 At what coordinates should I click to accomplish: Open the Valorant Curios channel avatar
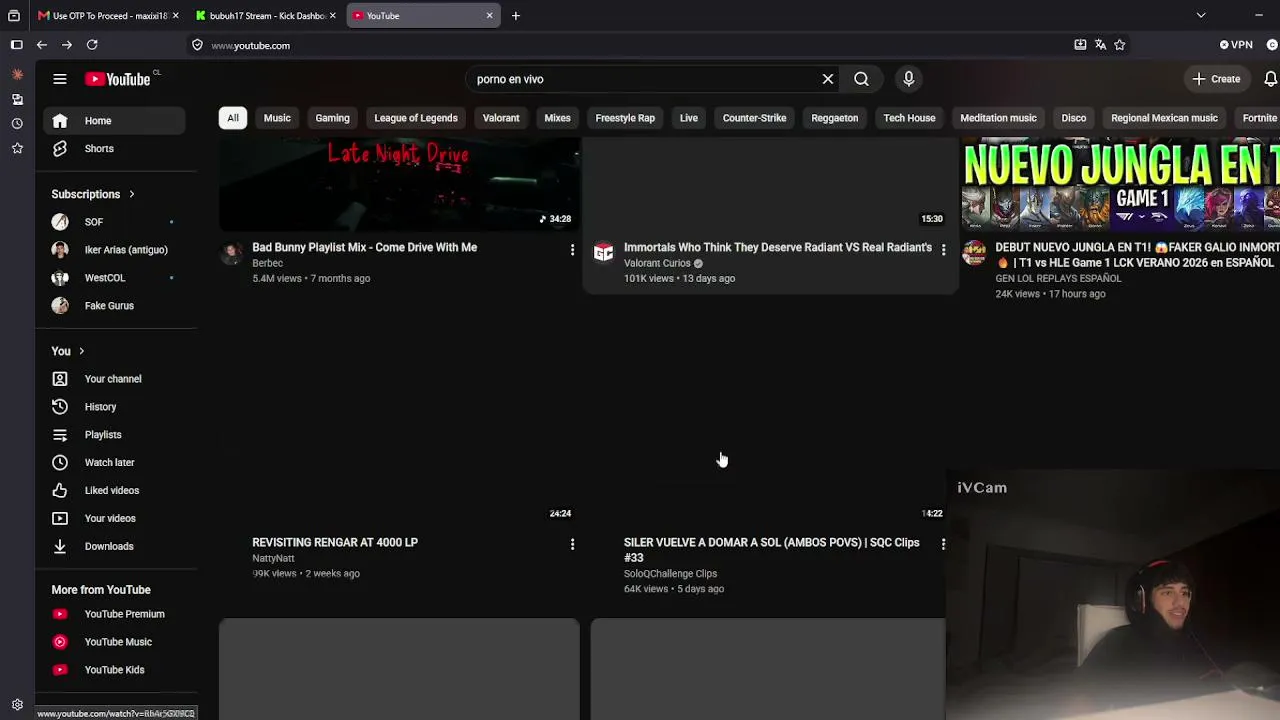click(x=603, y=253)
